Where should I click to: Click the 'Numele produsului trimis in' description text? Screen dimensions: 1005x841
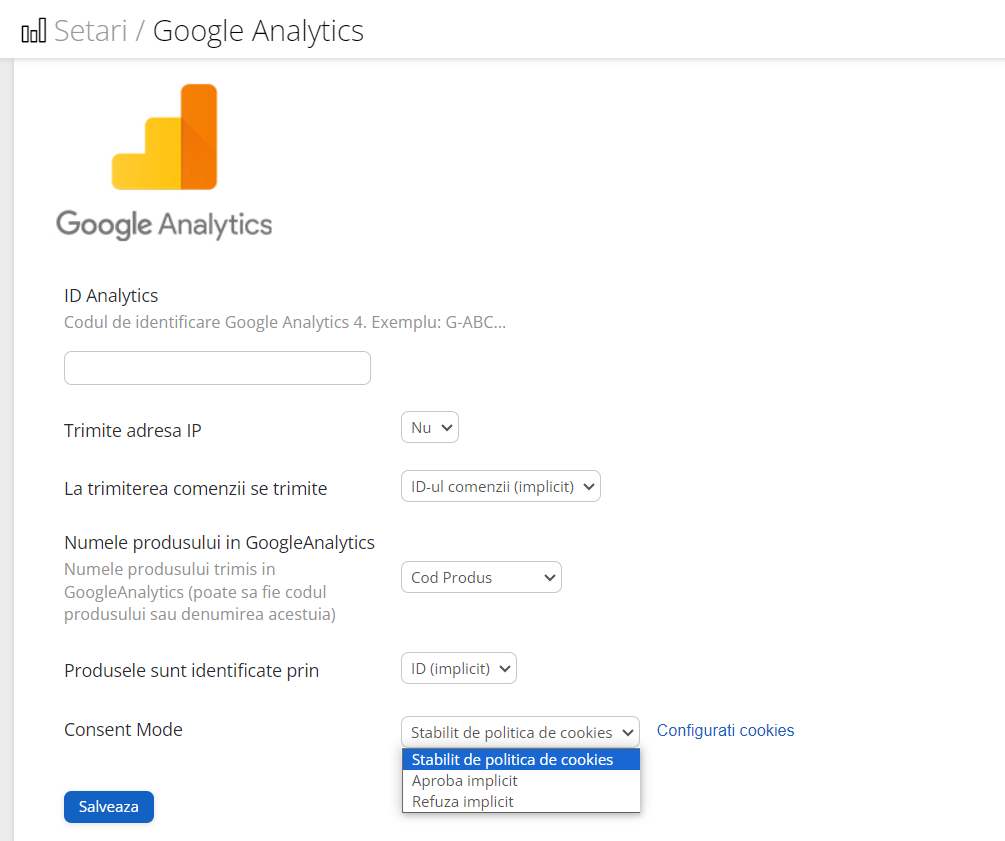200,592
